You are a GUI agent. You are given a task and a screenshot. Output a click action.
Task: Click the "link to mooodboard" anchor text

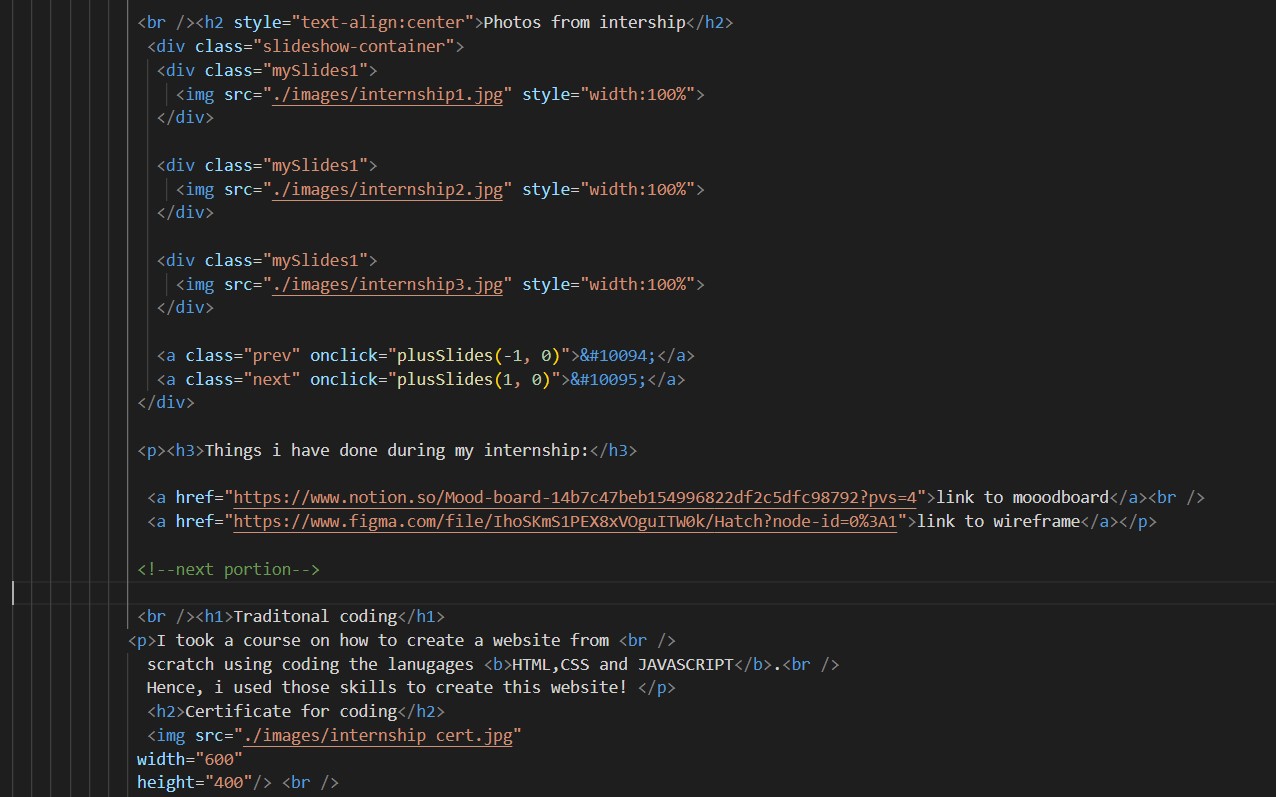[x=1022, y=497]
